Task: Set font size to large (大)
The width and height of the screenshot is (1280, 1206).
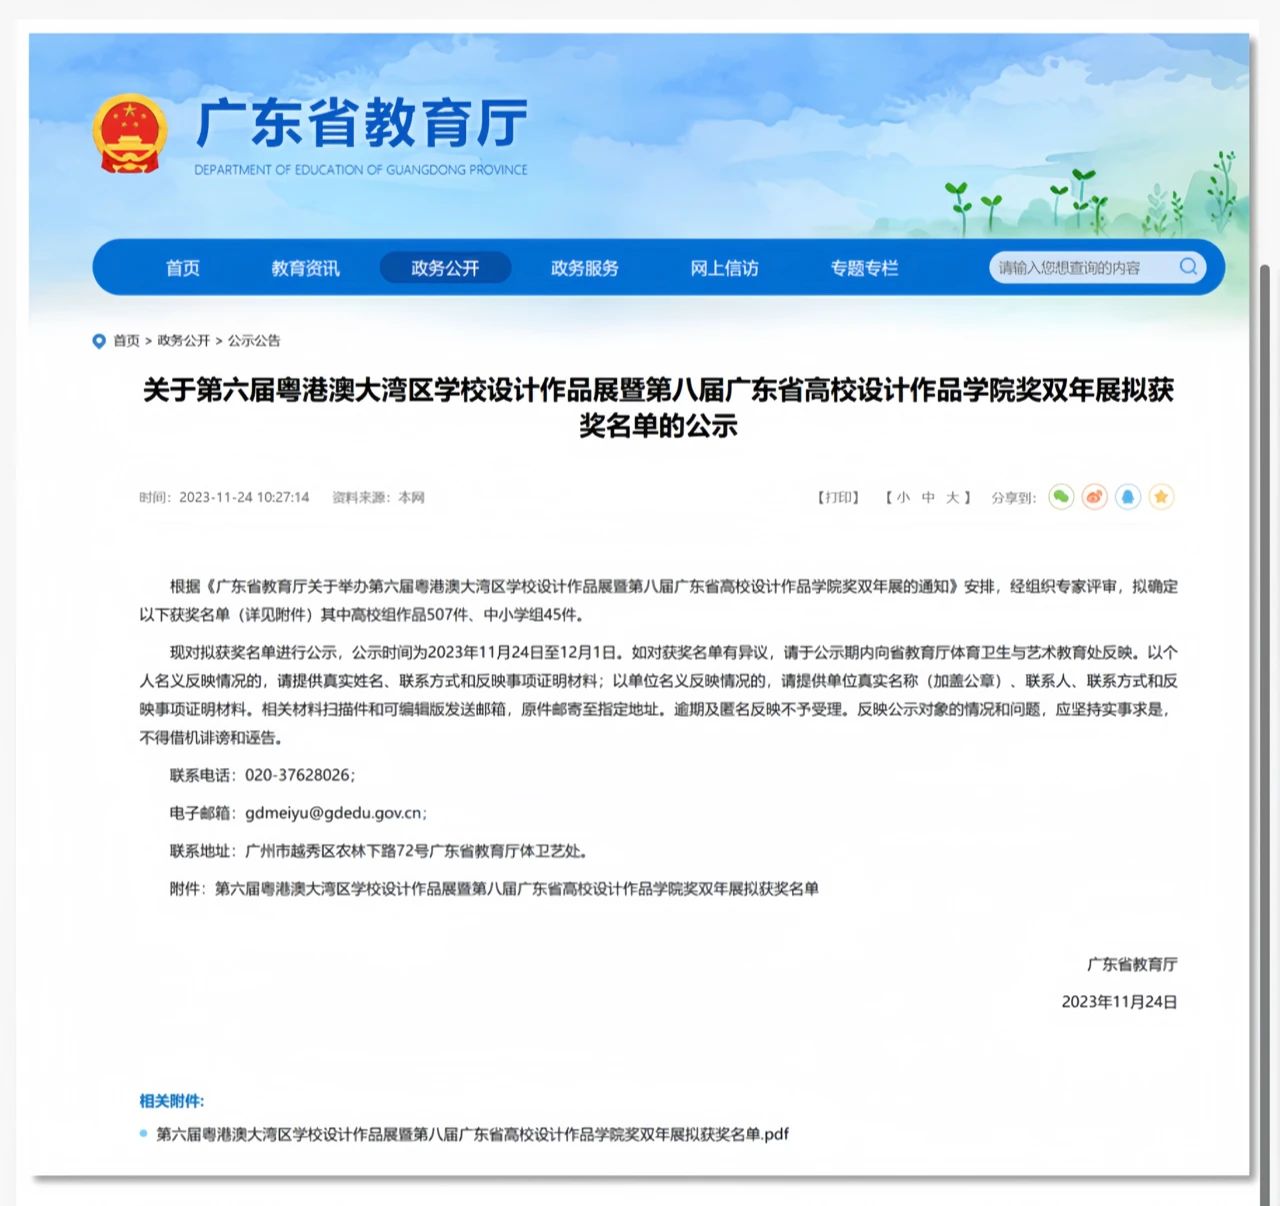Action: 953,497
